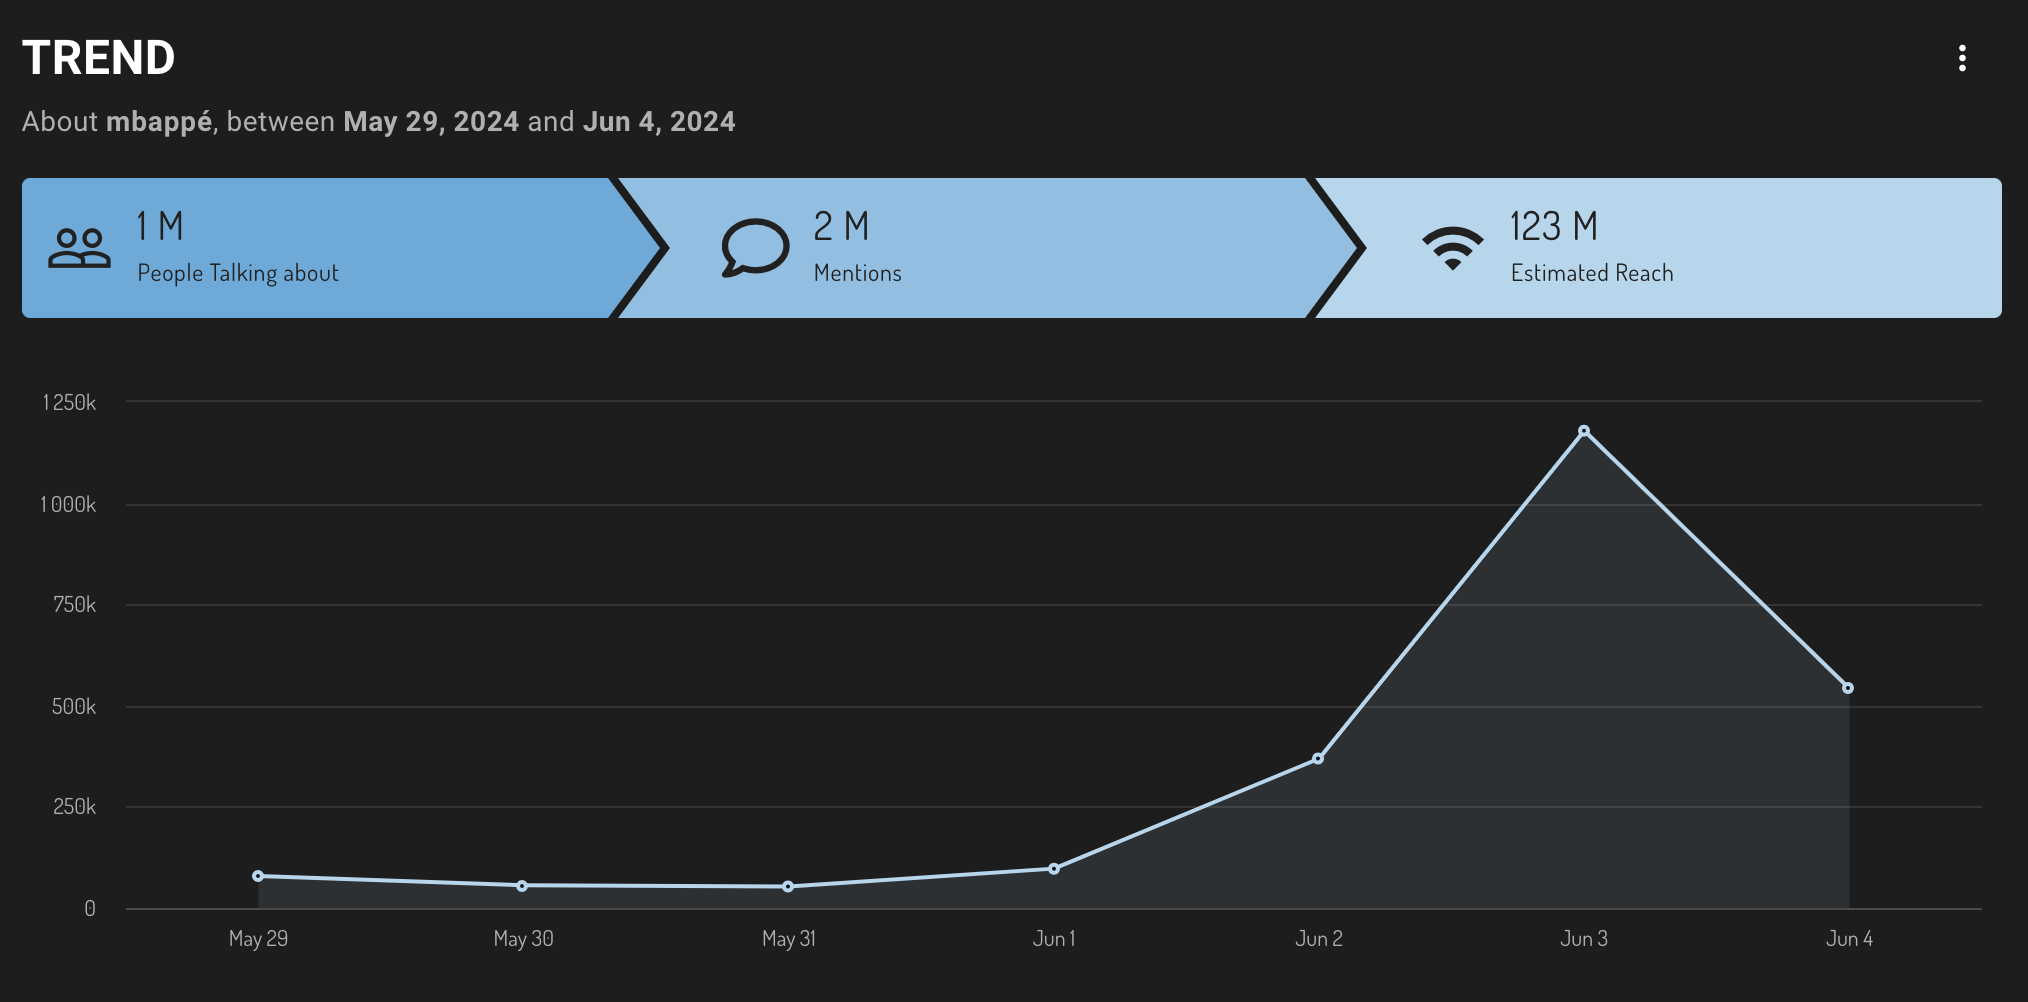This screenshot has height=1002, width=2028.
Task: Select the Jun 3 peak data point
Action: (1584, 431)
